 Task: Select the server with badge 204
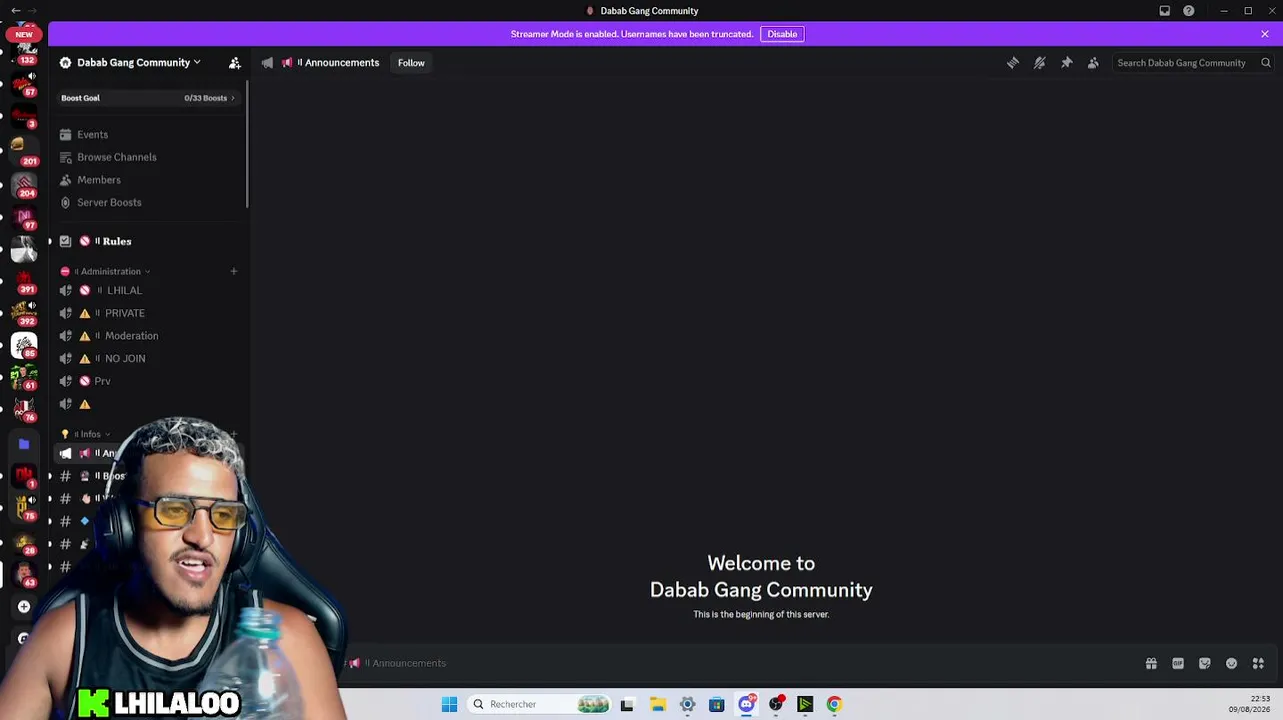[25, 184]
